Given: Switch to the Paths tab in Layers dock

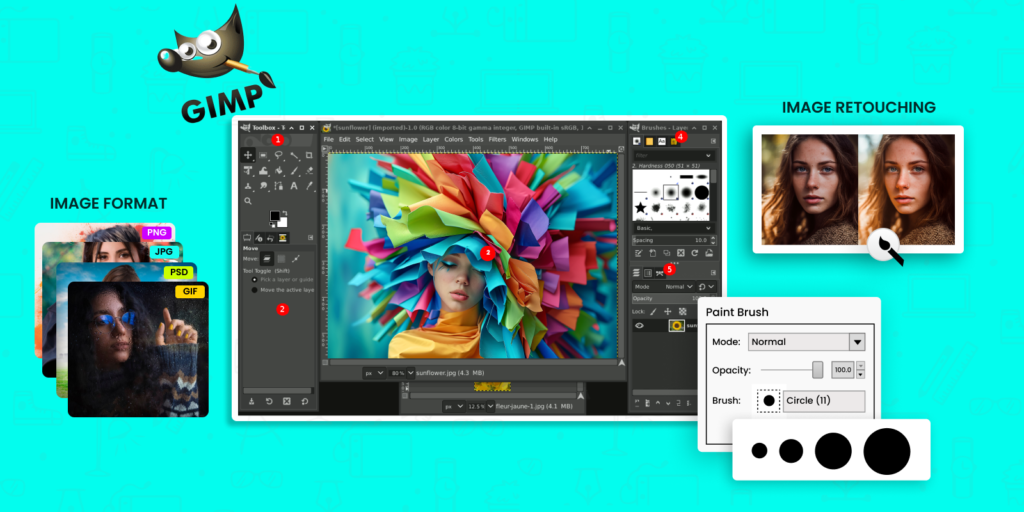Looking at the screenshot, I should [660, 273].
